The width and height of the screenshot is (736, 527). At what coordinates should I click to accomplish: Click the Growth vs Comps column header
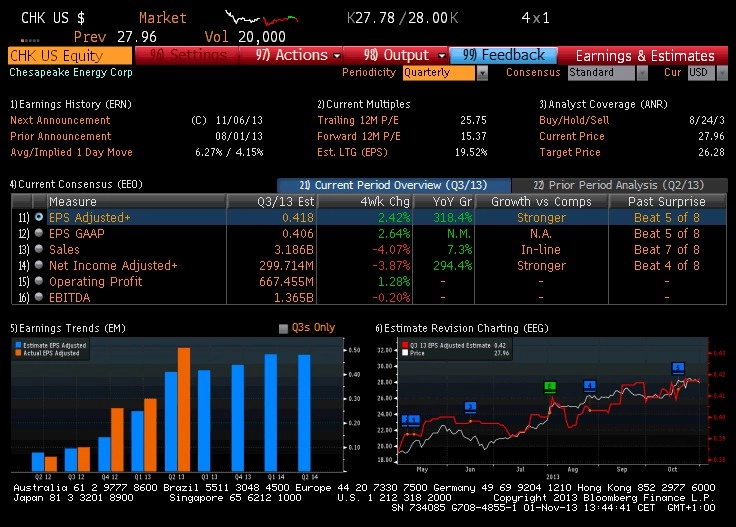(541, 201)
